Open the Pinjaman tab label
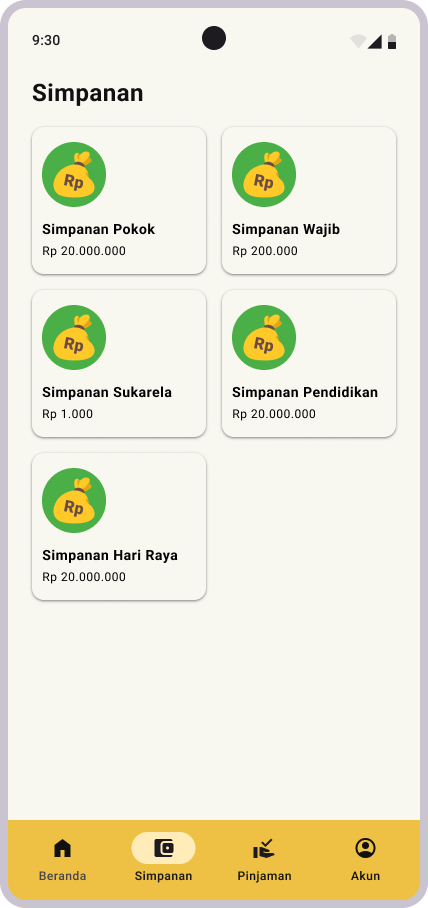 (264, 876)
